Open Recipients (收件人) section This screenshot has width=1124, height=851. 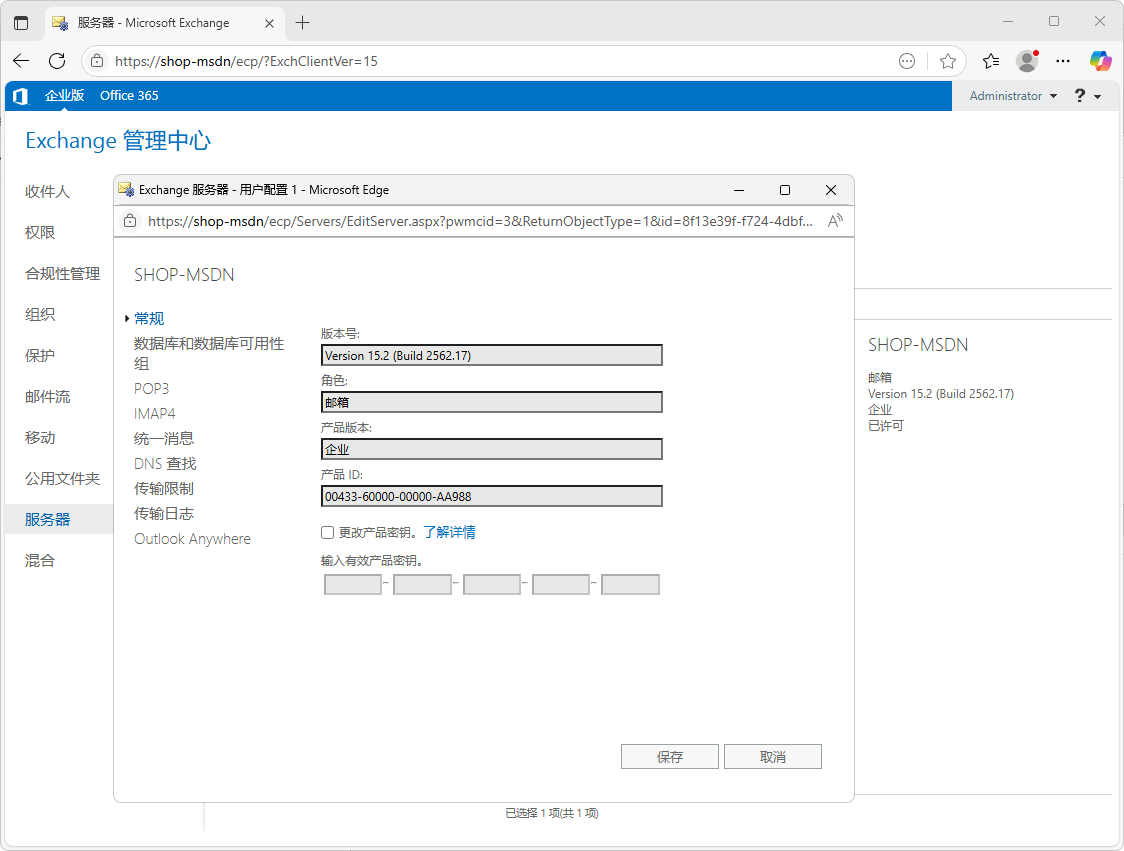47,191
